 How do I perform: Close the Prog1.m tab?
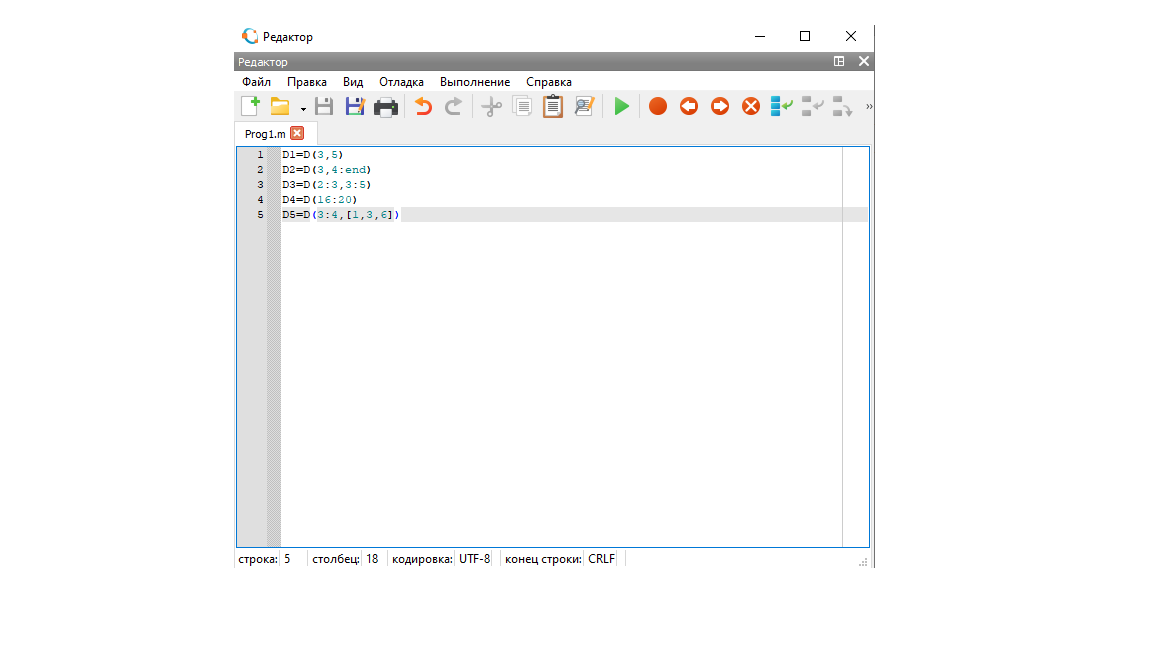[297, 133]
